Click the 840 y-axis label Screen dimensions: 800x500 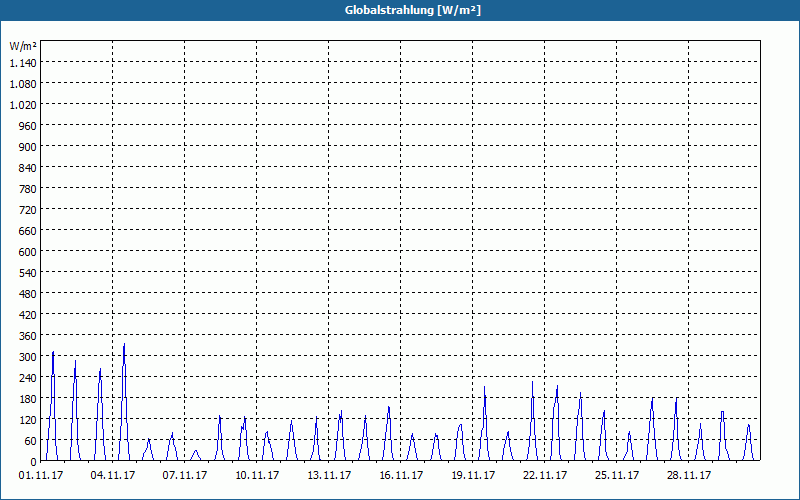click(28, 168)
